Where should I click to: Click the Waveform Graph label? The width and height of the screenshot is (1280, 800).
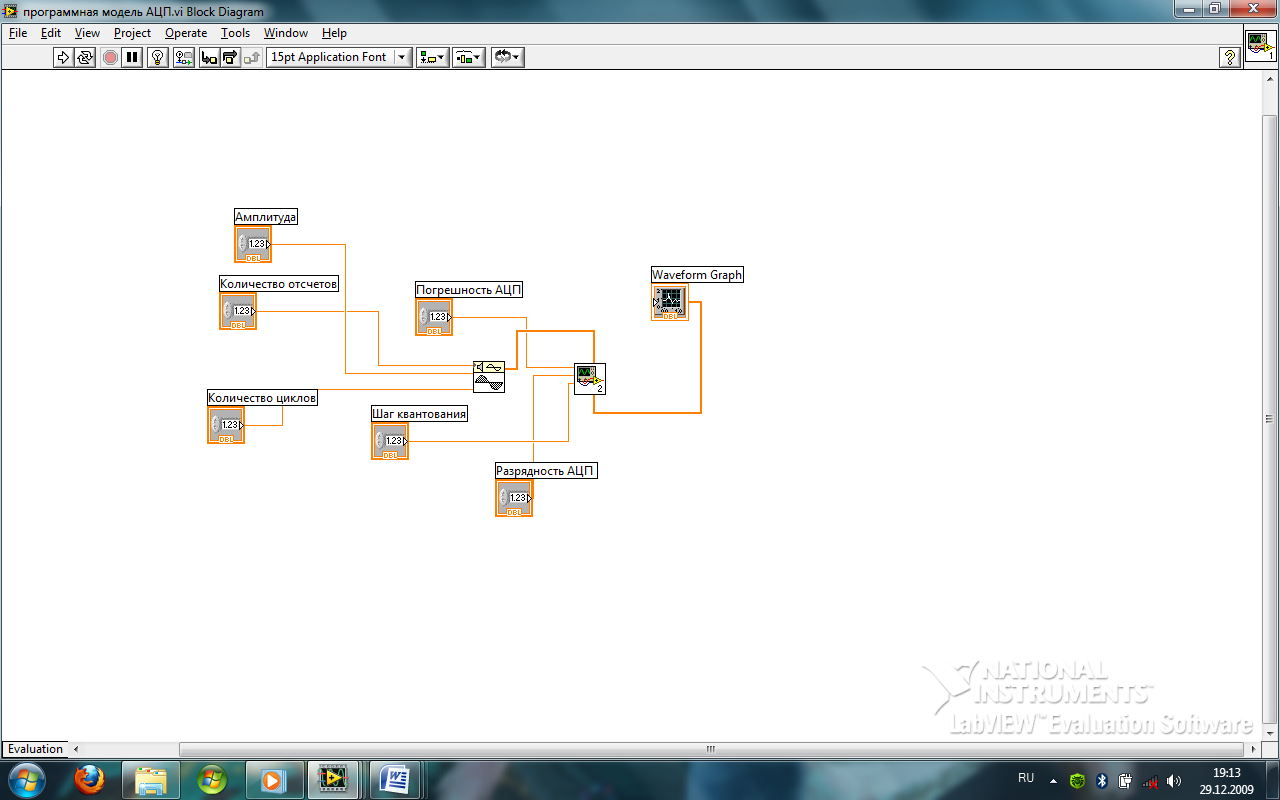click(697, 275)
